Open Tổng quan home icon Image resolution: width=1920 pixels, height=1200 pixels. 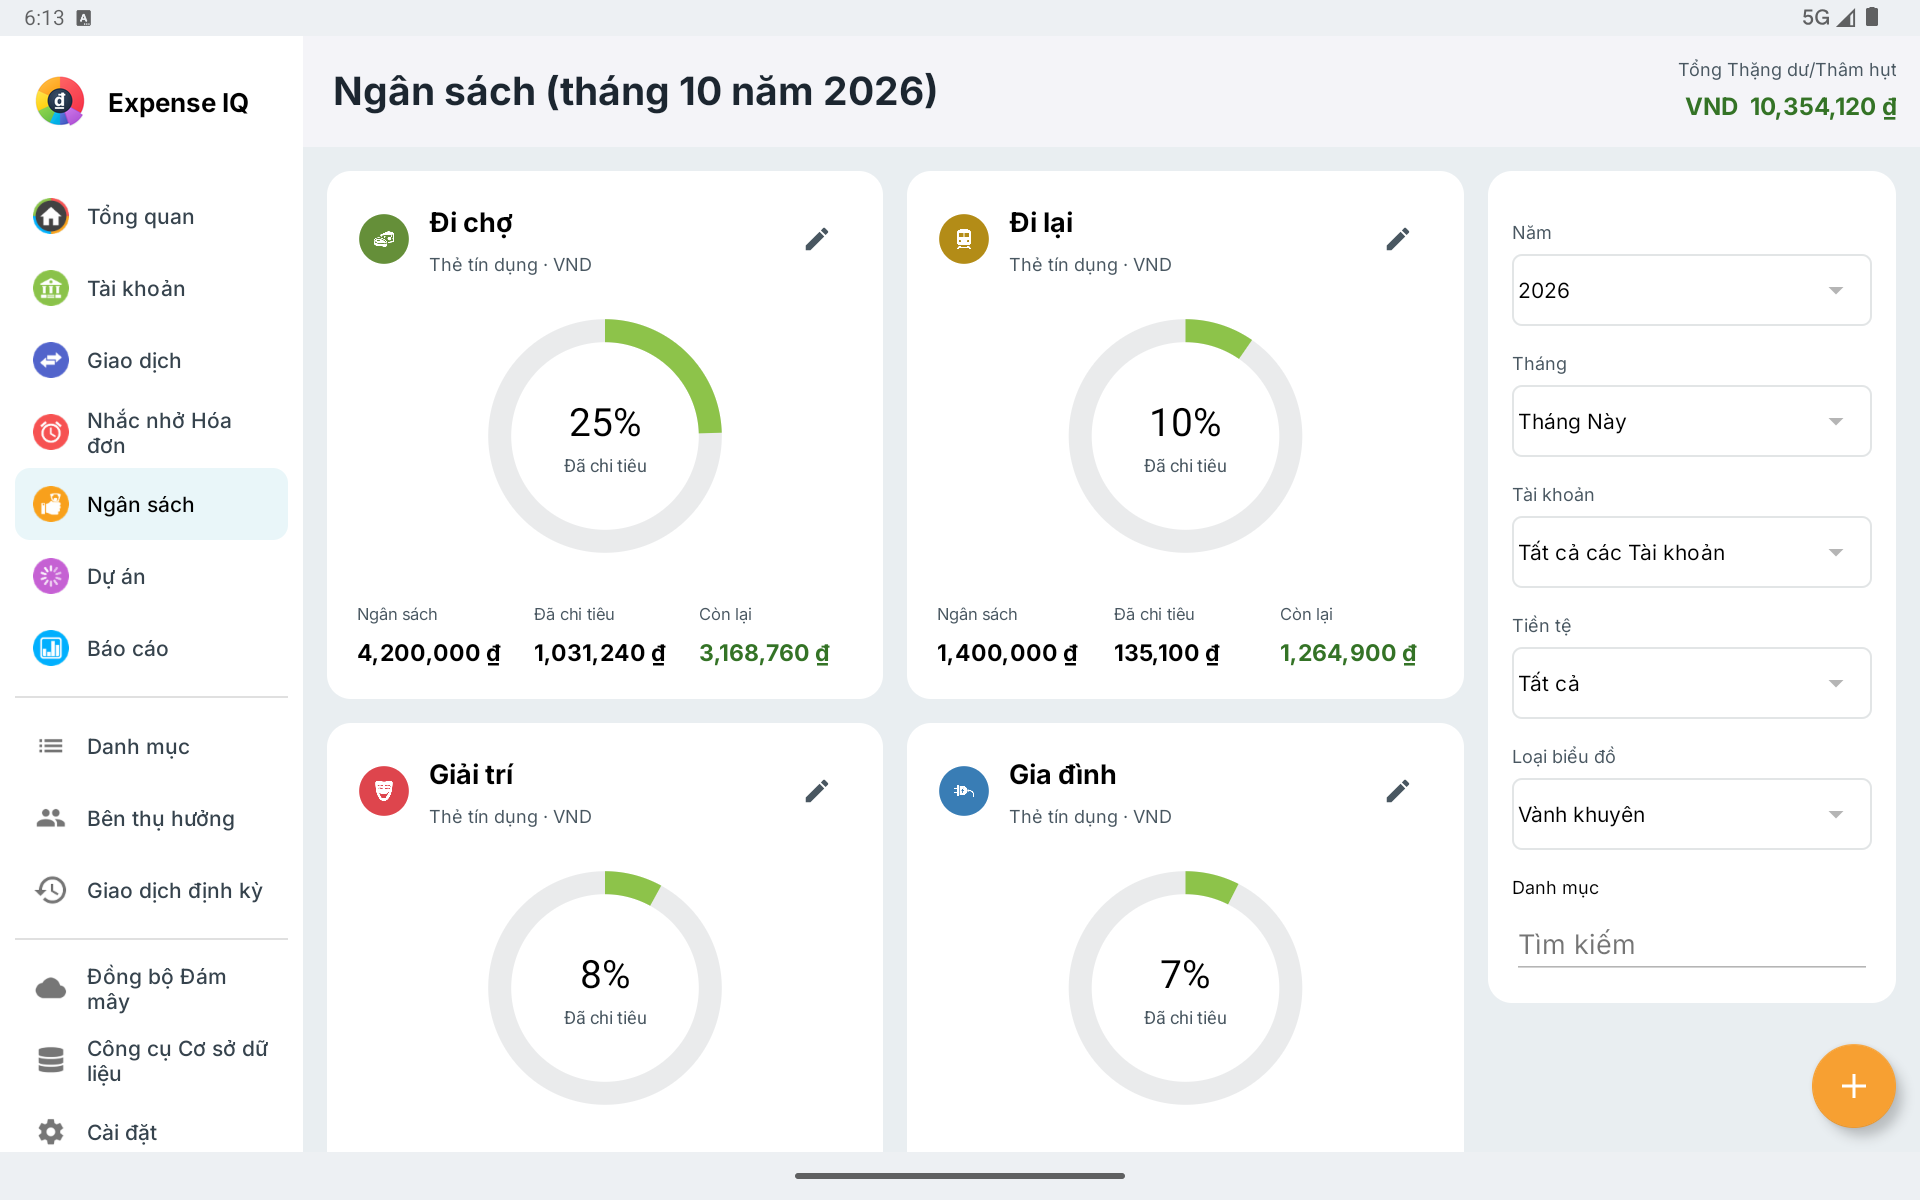point(51,216)
